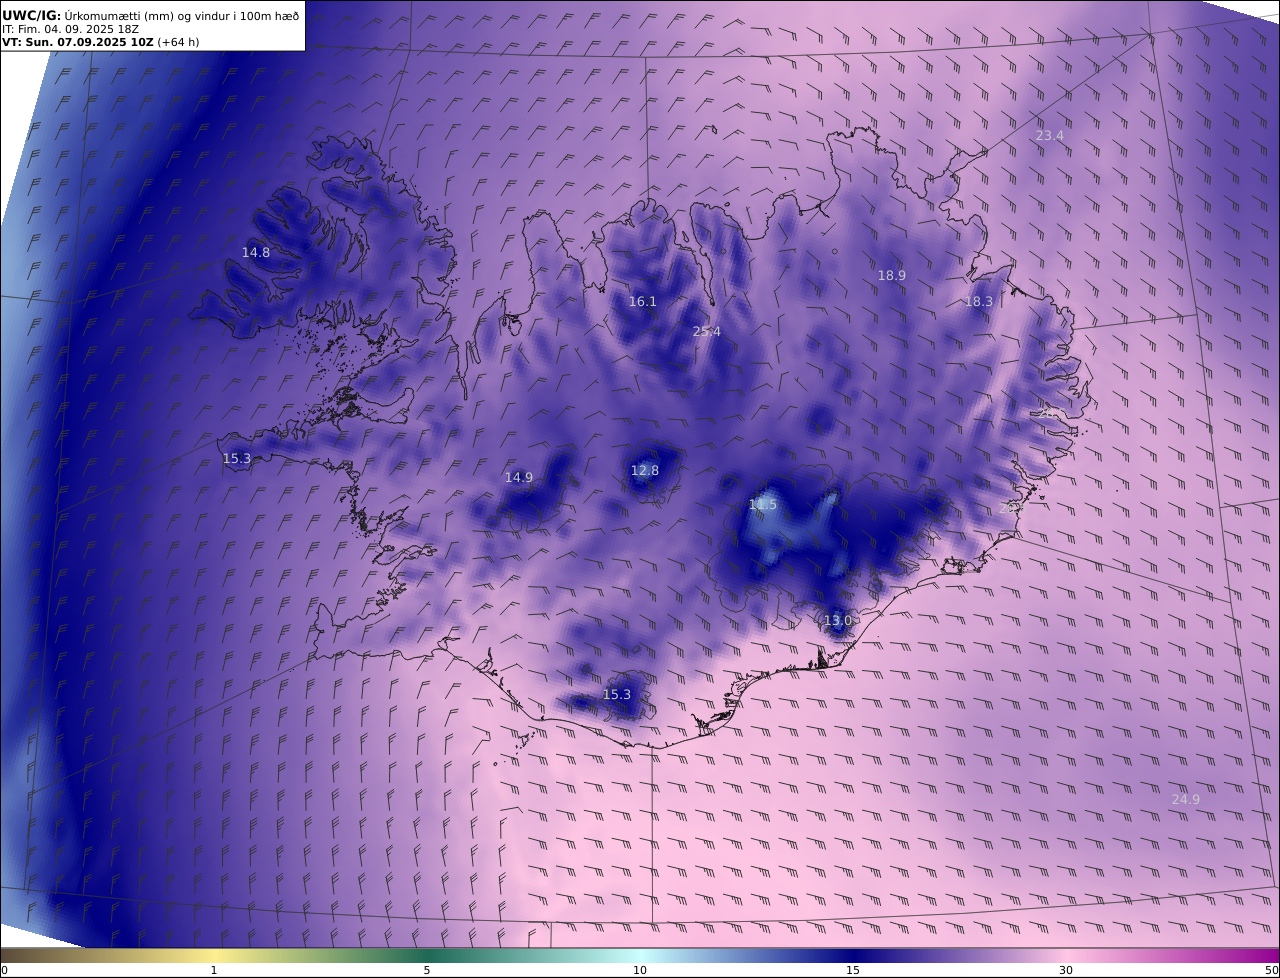Click the '1' tick on the color scale
This screenshot has width=1280, height=978.
point(214,970)
